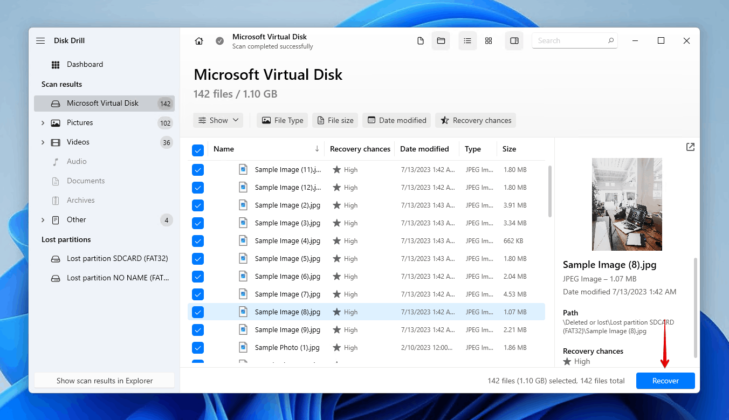This screenshot has width=729, height=420.
Task: Open Dashboard in the sidebar
Action: point(84,64)
